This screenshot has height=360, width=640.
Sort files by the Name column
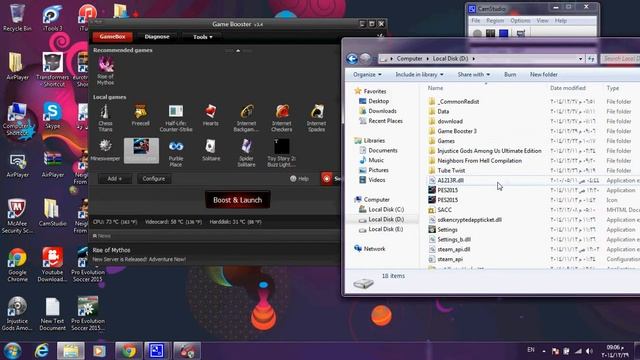click(436, 88)
